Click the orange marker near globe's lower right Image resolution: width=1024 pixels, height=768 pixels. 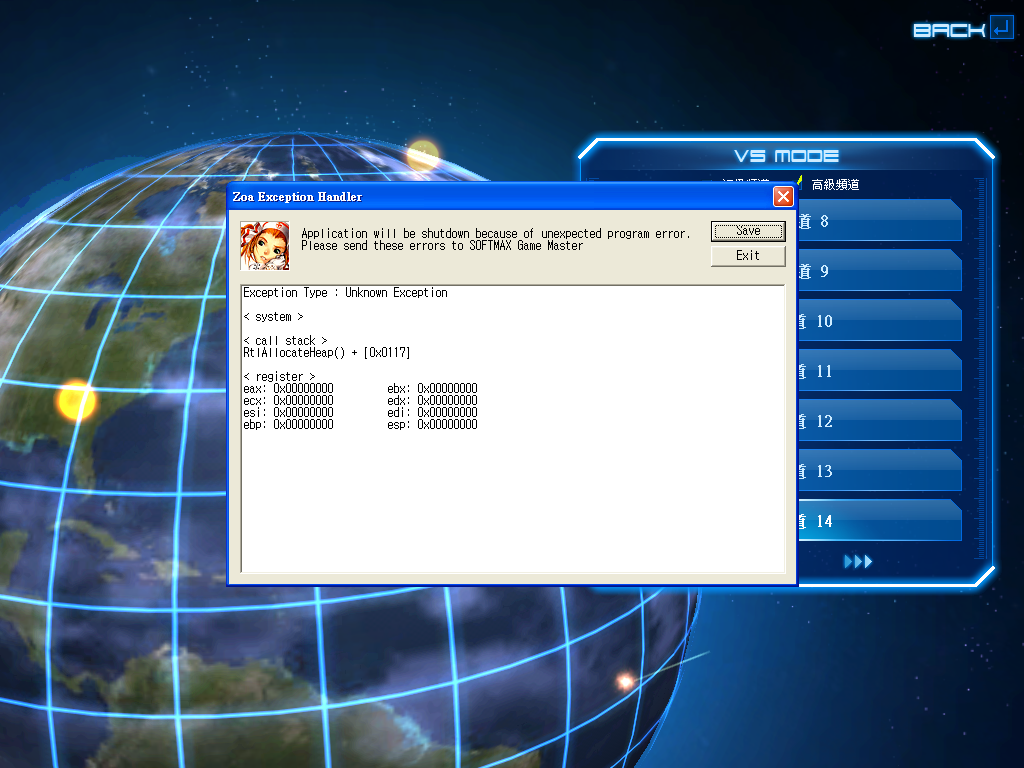coord(626,682)
